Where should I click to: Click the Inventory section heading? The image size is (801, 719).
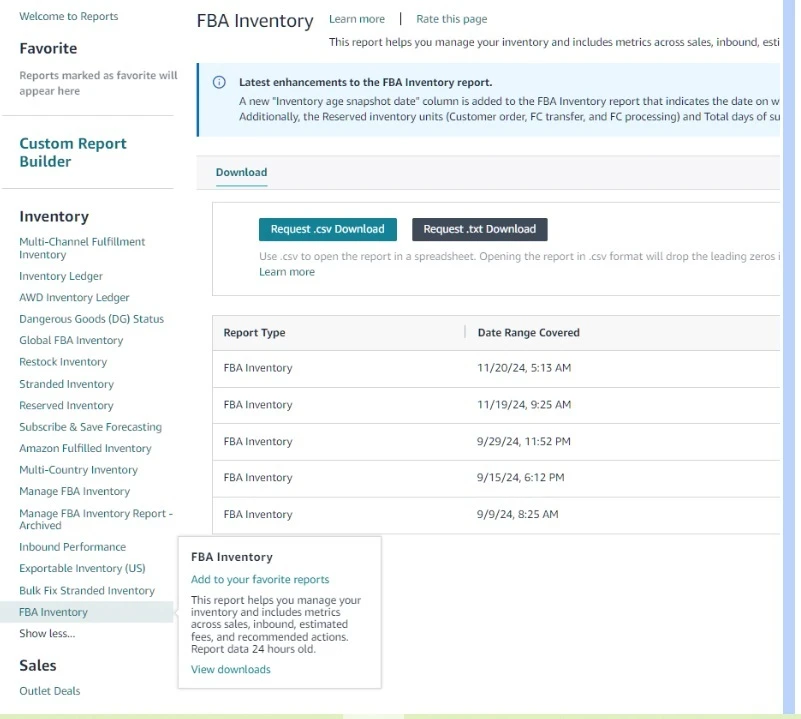pyautogui.click(x=54, y=217)
